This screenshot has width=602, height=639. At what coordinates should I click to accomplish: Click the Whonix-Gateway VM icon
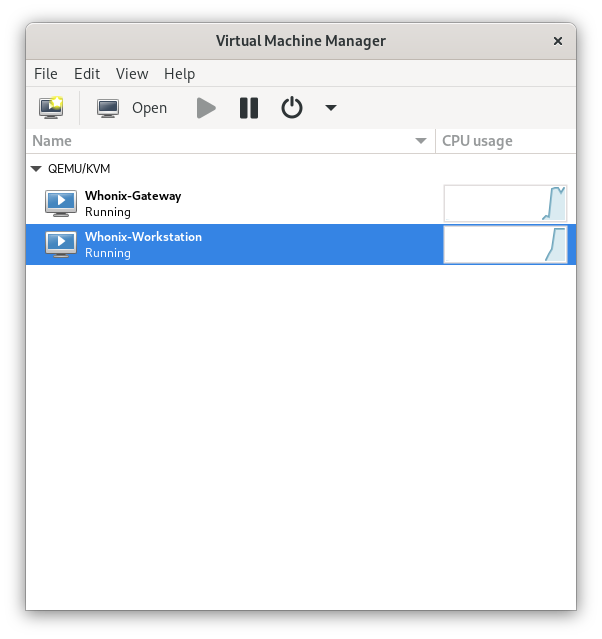61,203
